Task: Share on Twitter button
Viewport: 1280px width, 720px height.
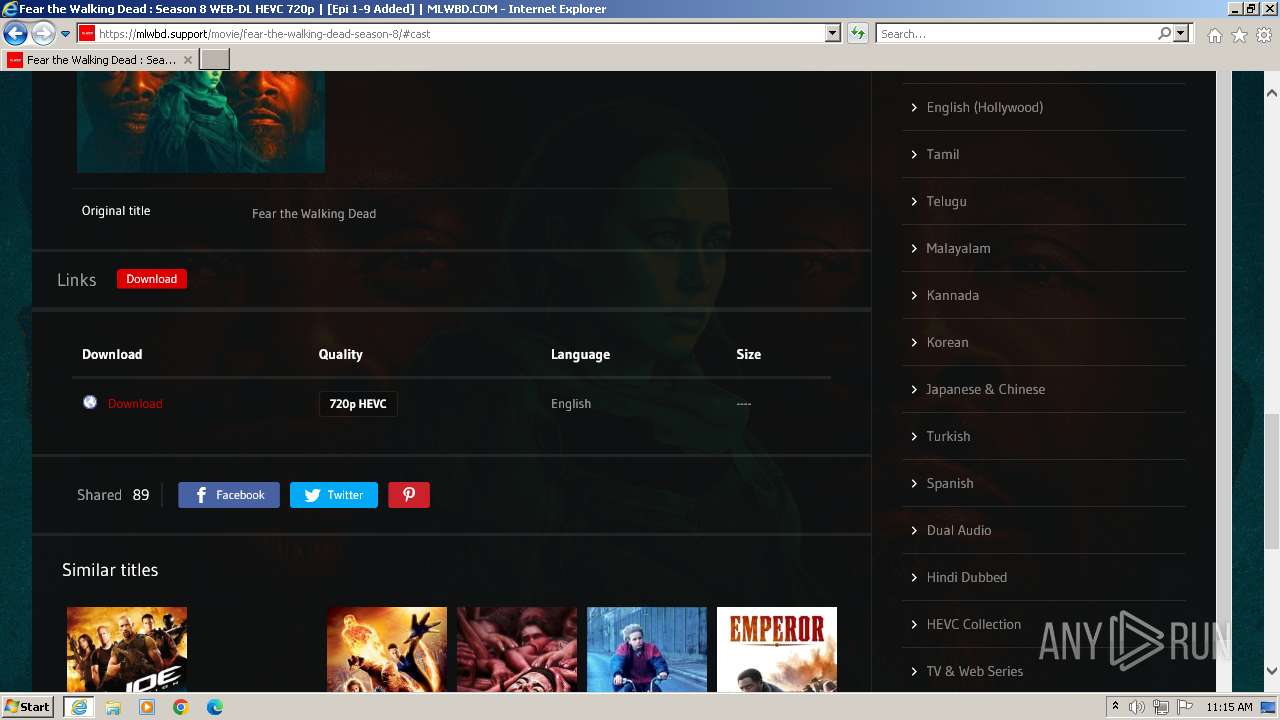Action: click(334, 495)
